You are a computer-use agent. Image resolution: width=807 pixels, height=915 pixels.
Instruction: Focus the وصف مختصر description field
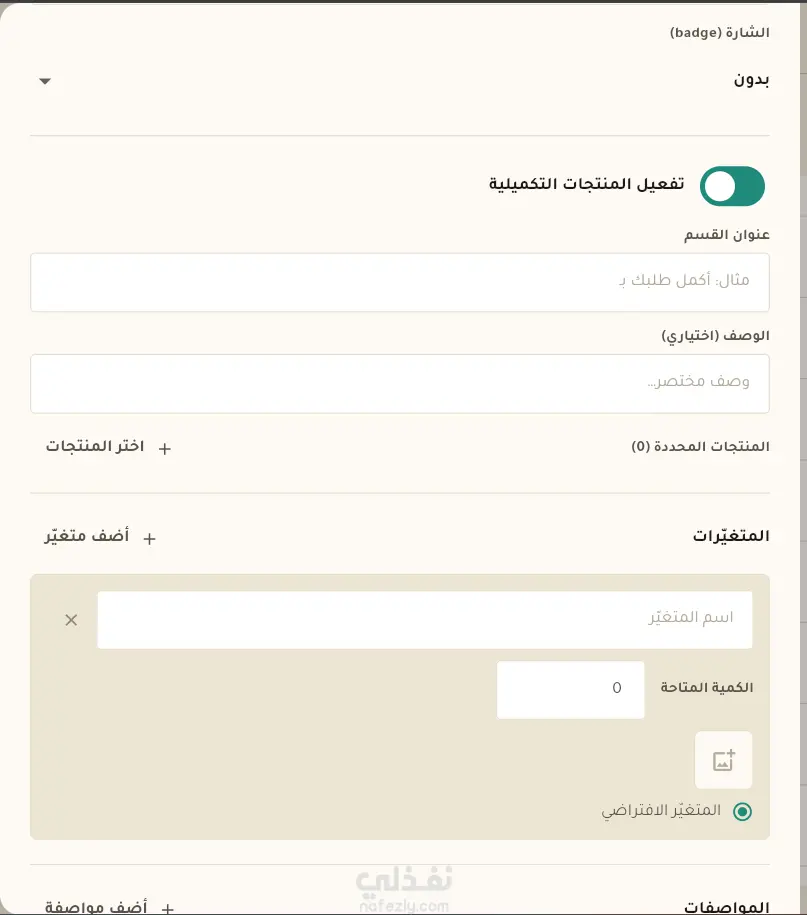400,383
